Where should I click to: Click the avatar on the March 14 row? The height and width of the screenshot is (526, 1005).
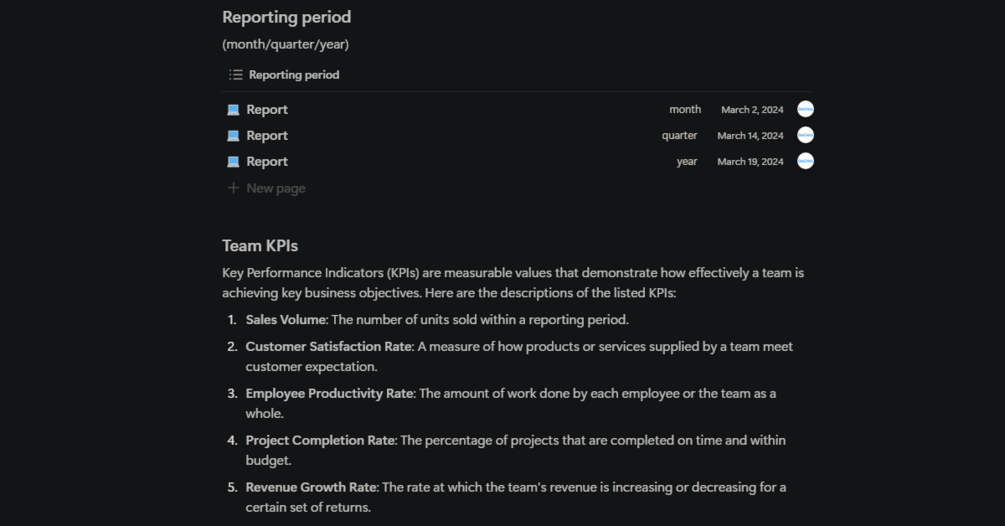click(x=805, y=136)
